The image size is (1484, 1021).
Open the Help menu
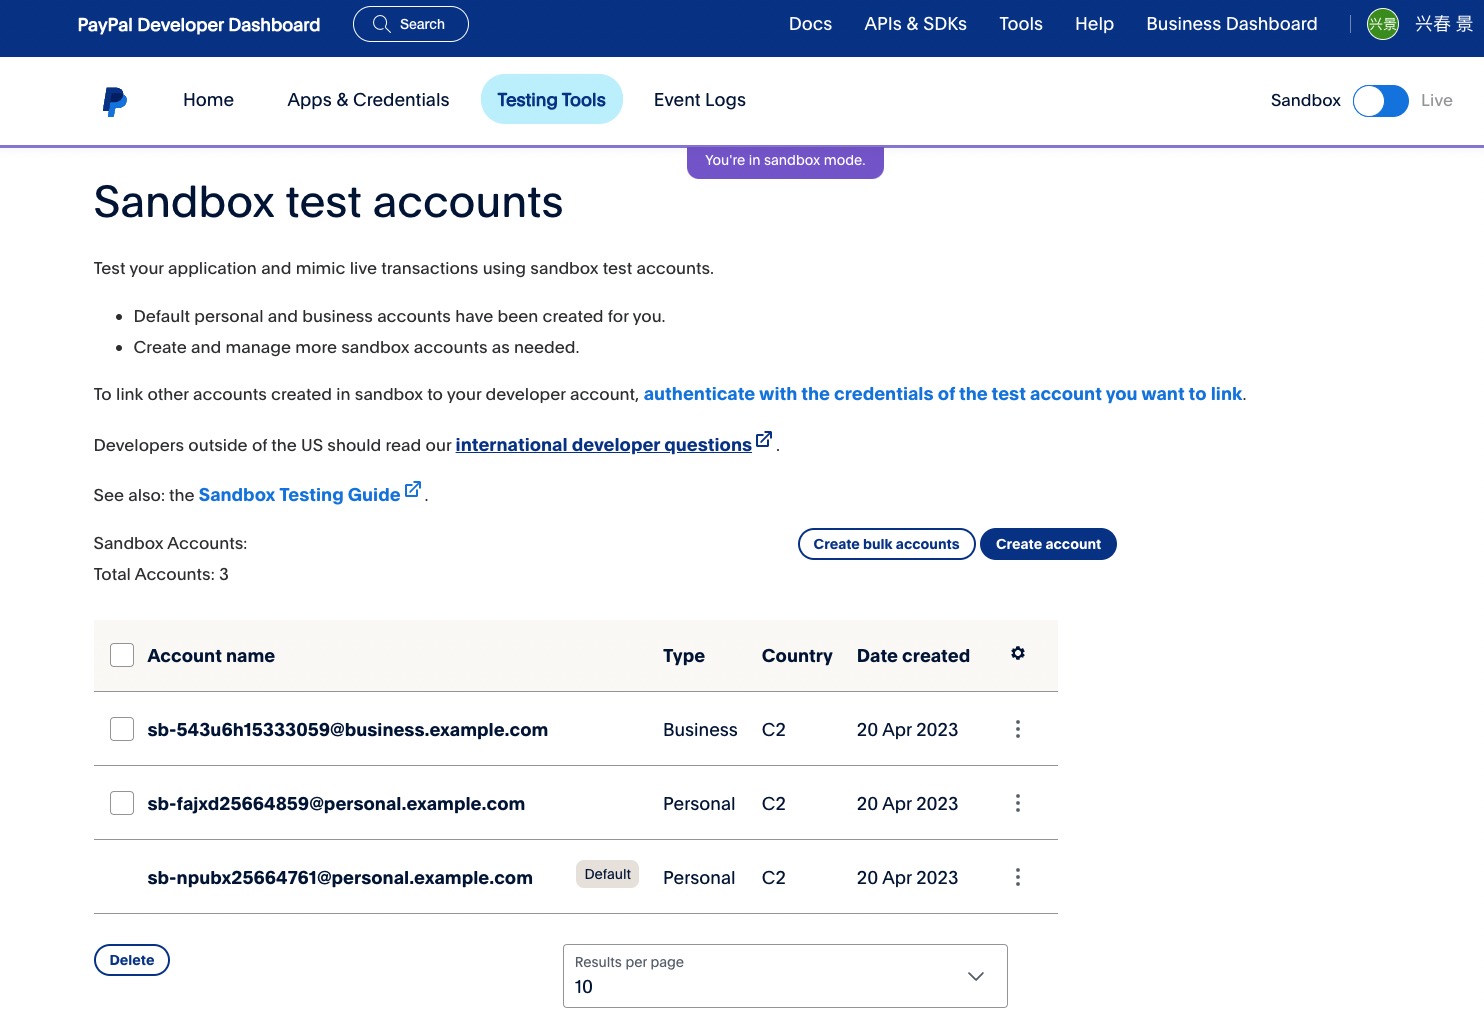[x=1094, y=24]
